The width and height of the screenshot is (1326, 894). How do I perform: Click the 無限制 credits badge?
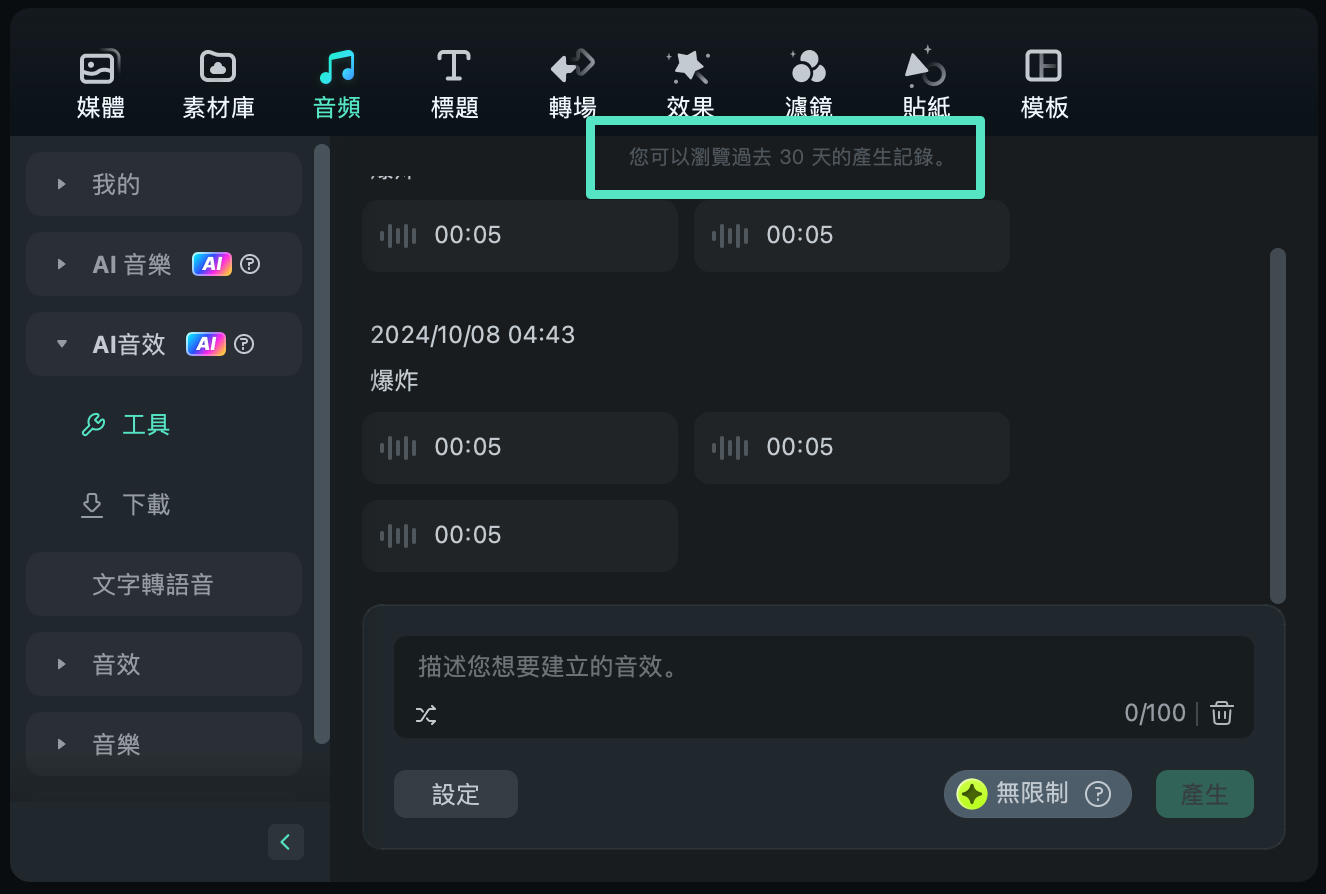[x=1038, y=794]
